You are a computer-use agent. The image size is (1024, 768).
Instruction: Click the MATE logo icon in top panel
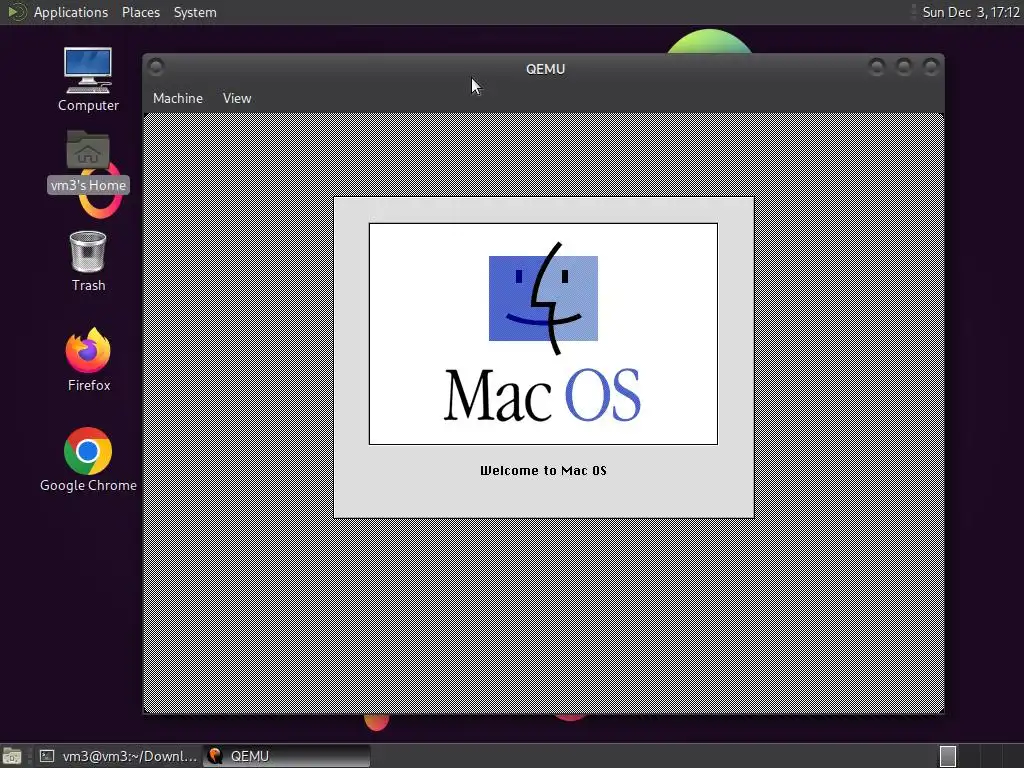17,12
